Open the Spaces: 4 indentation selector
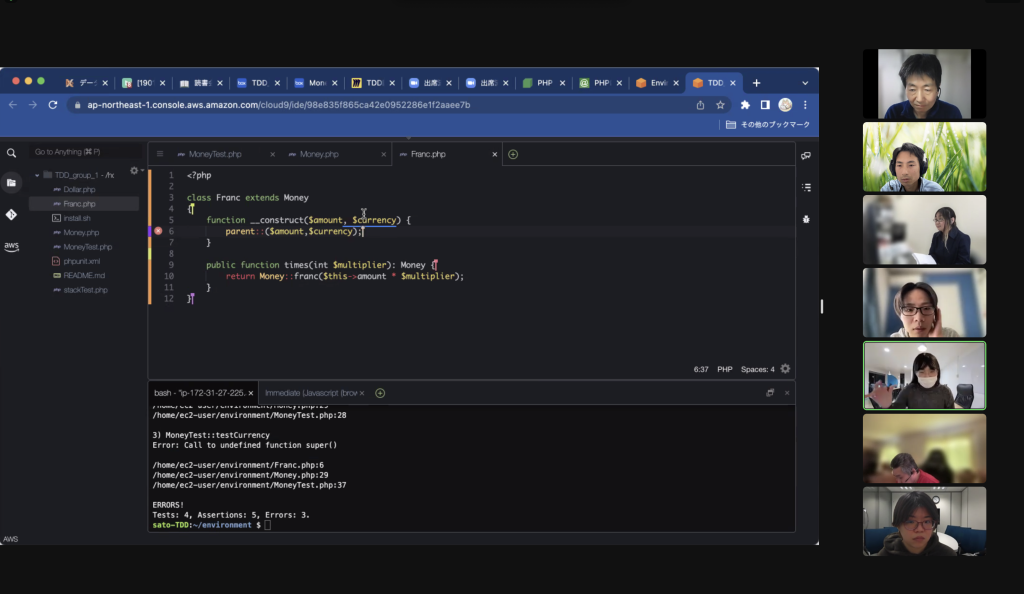Image resolution: width=1024 pixels, height=594 pixels. 758,369
